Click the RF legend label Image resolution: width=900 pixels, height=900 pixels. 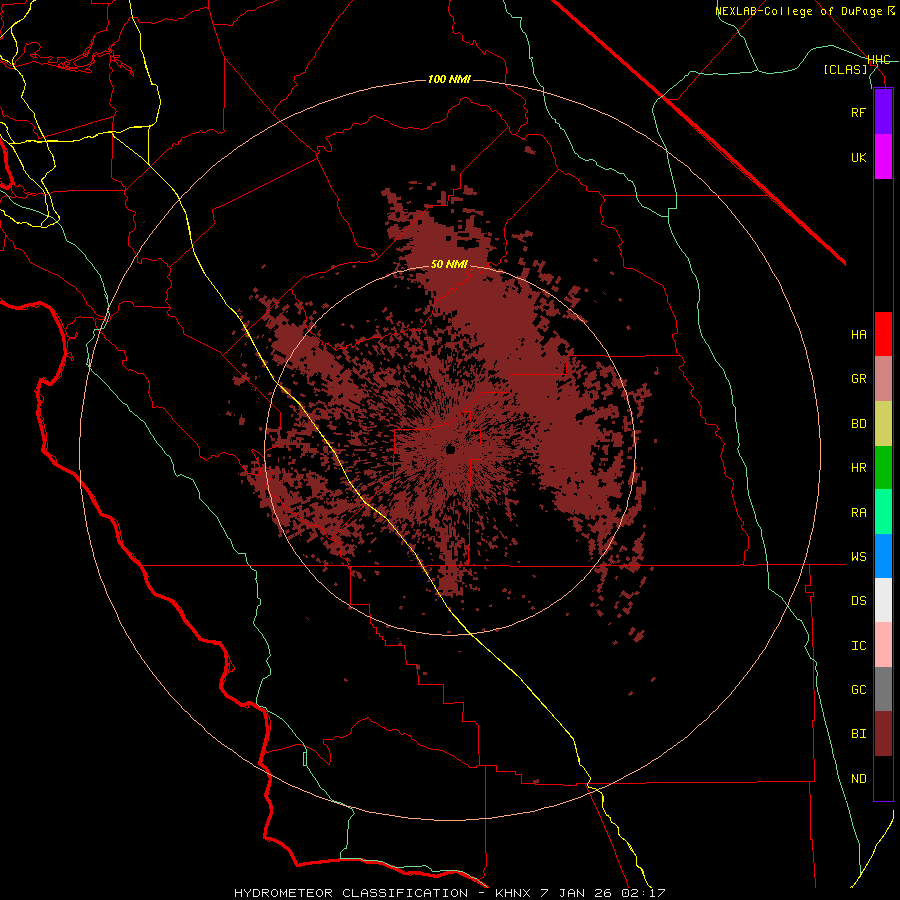(x=858, y=112)
